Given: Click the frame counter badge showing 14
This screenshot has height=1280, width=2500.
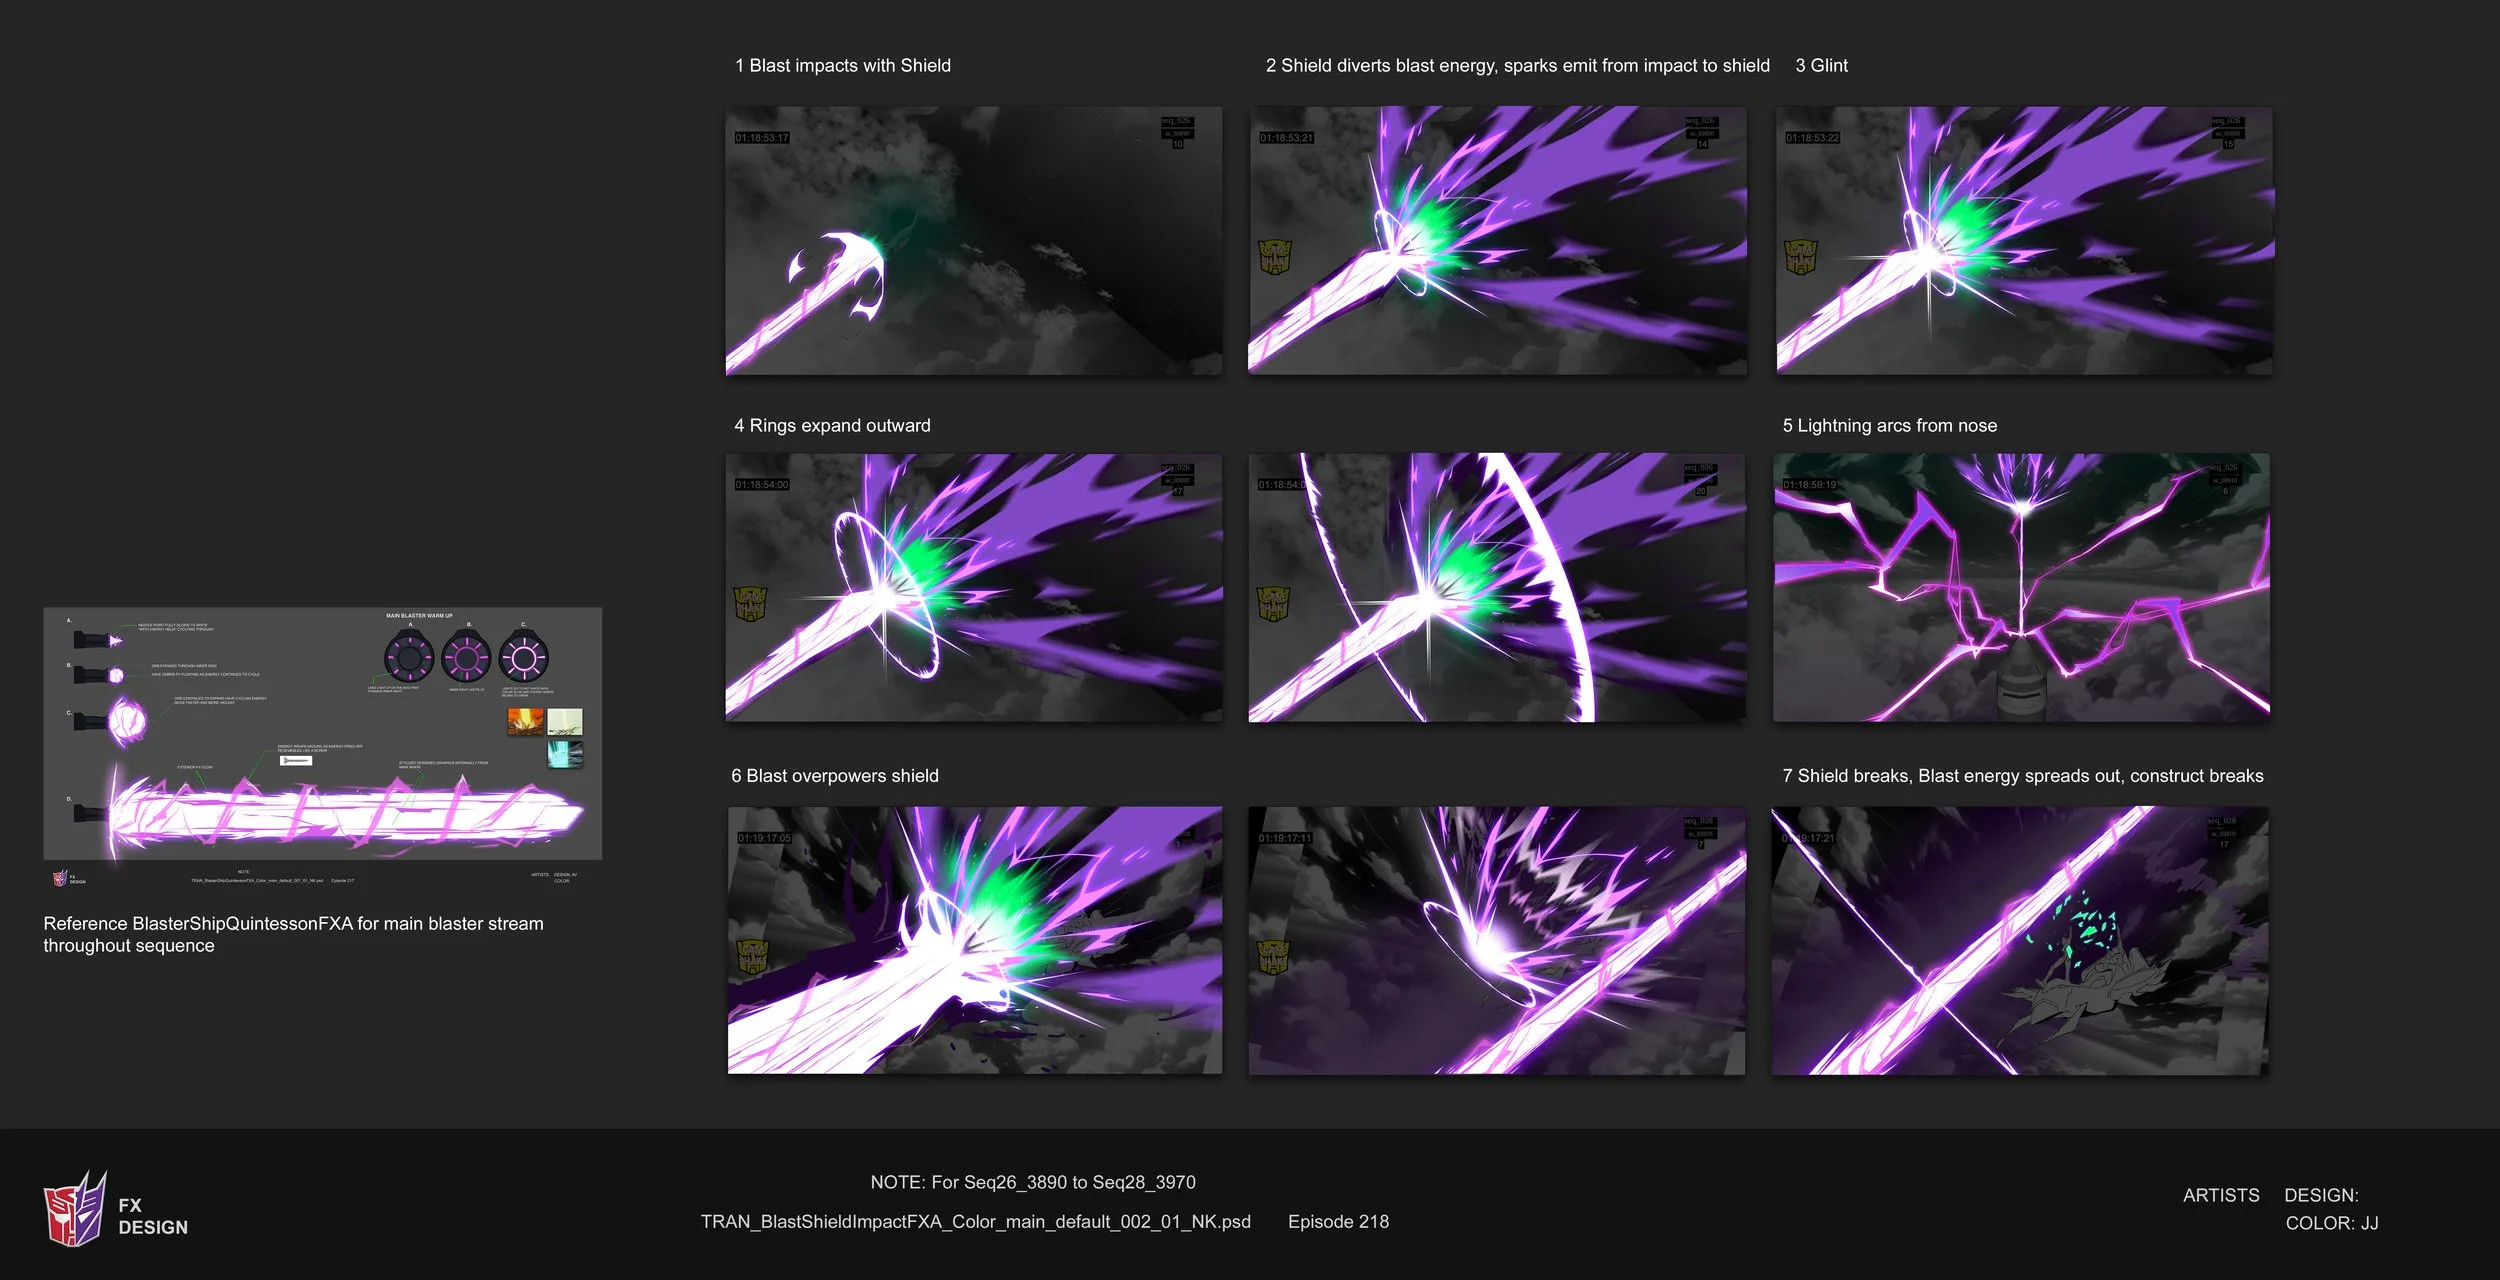Looking at the screenshot, I should (x=1703, y=146).
